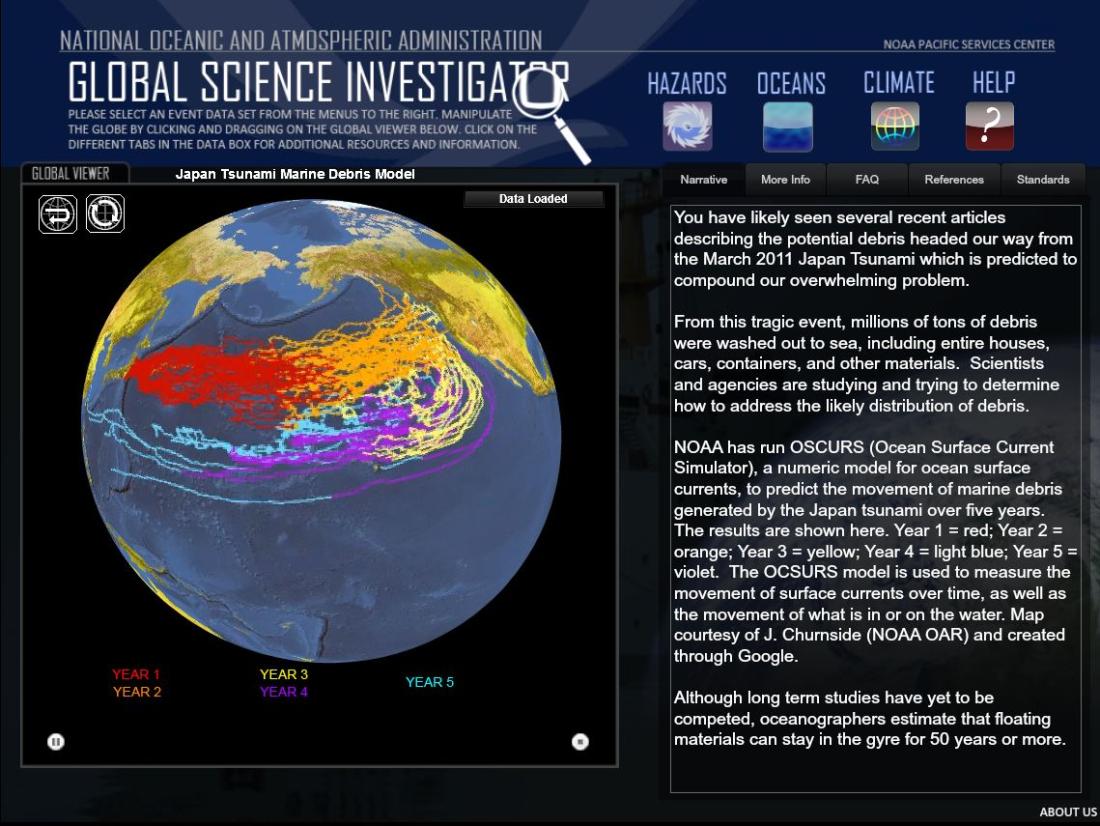This screenshot has height=826, width=1100.
Task: Click the Data Loaded status button
Action: 533,199
